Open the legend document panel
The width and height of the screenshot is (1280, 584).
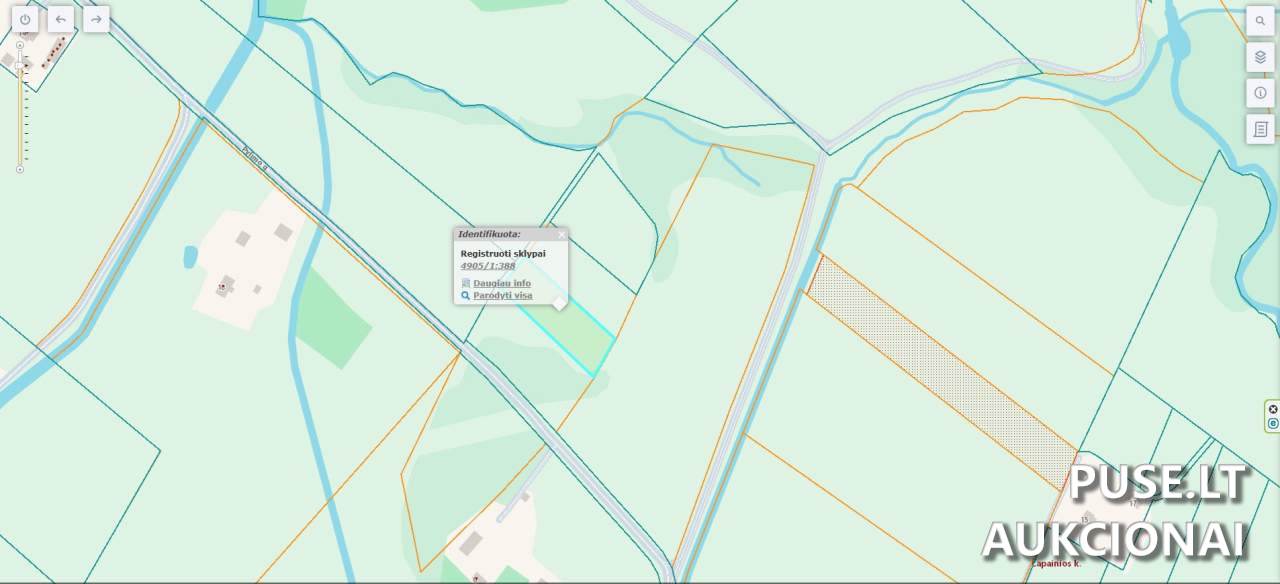tap(1260, 129)
